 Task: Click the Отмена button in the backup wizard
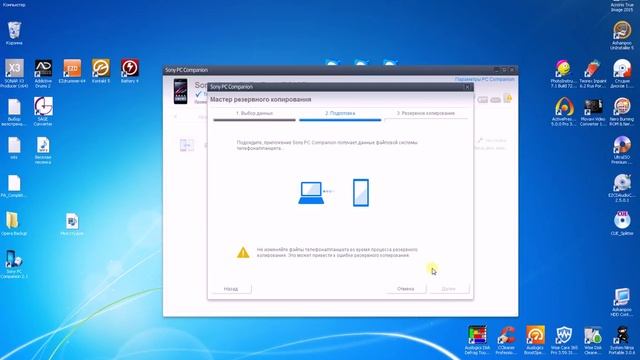405,289
